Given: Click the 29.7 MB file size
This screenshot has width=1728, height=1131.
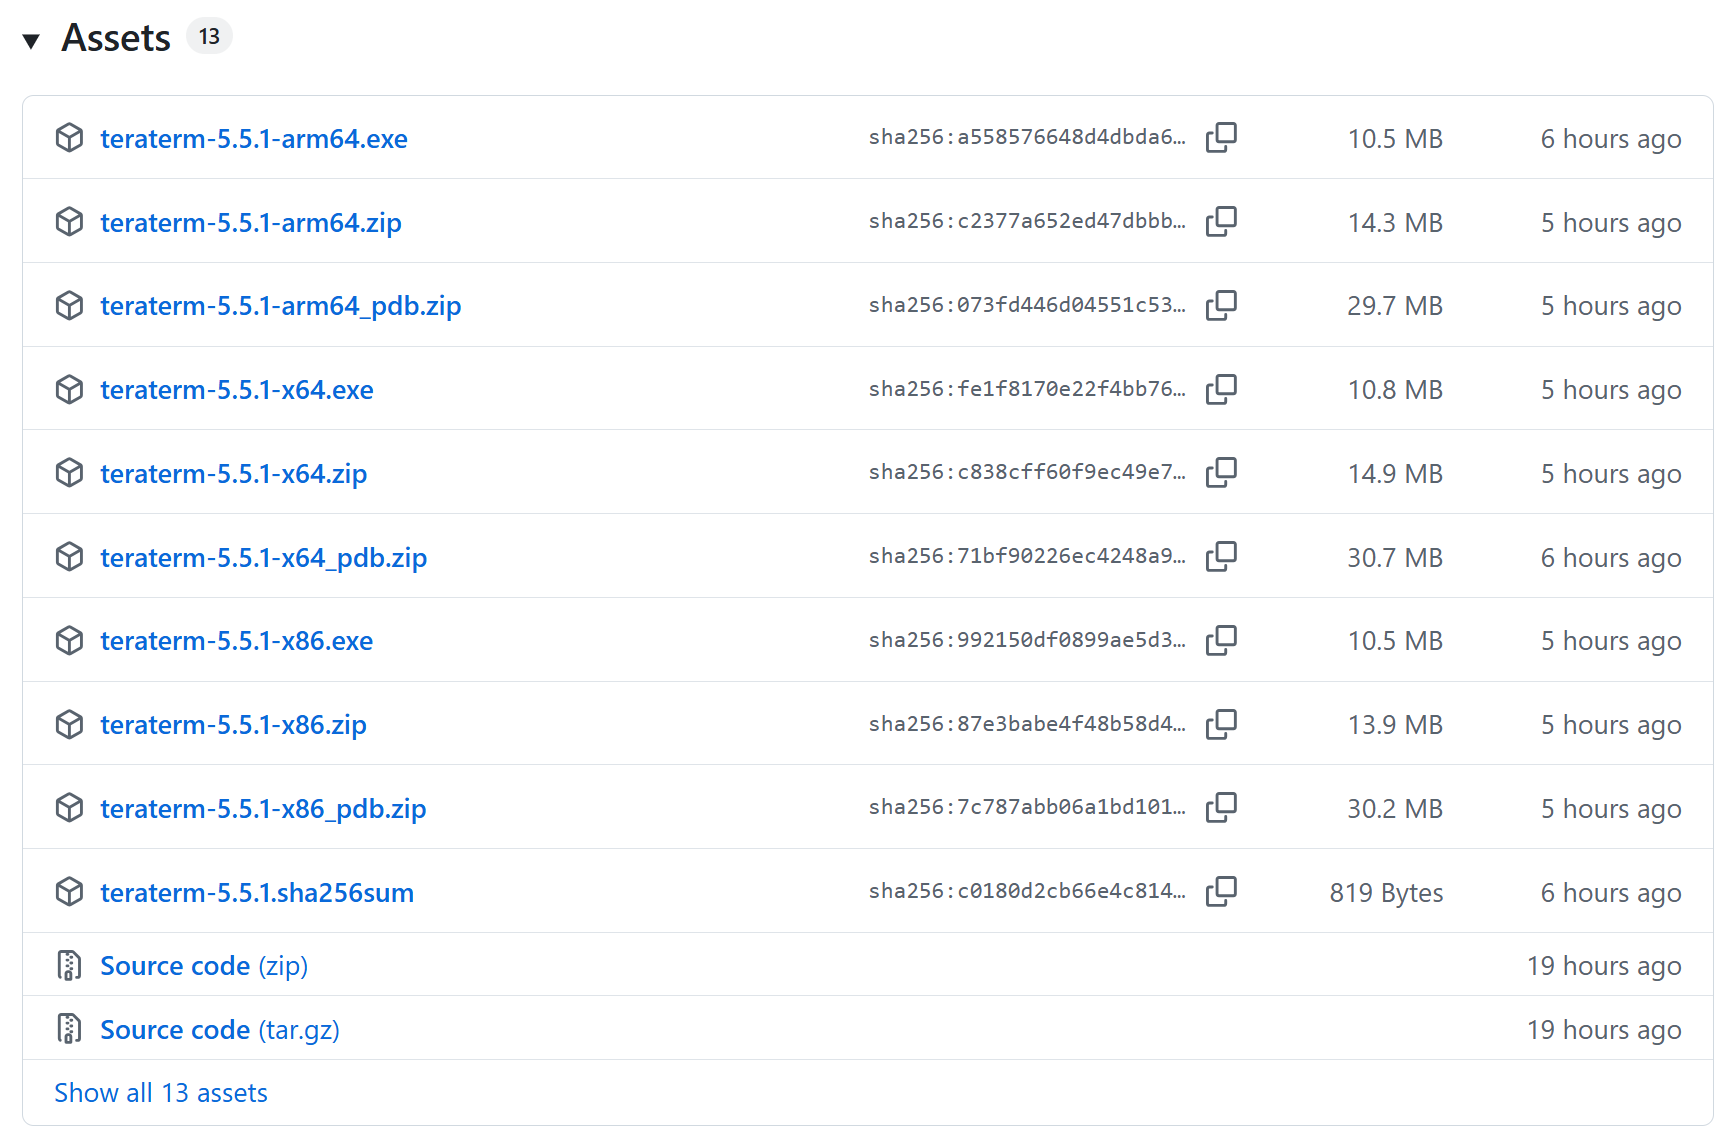Looking at the screenshot, I should [1395, 306].
